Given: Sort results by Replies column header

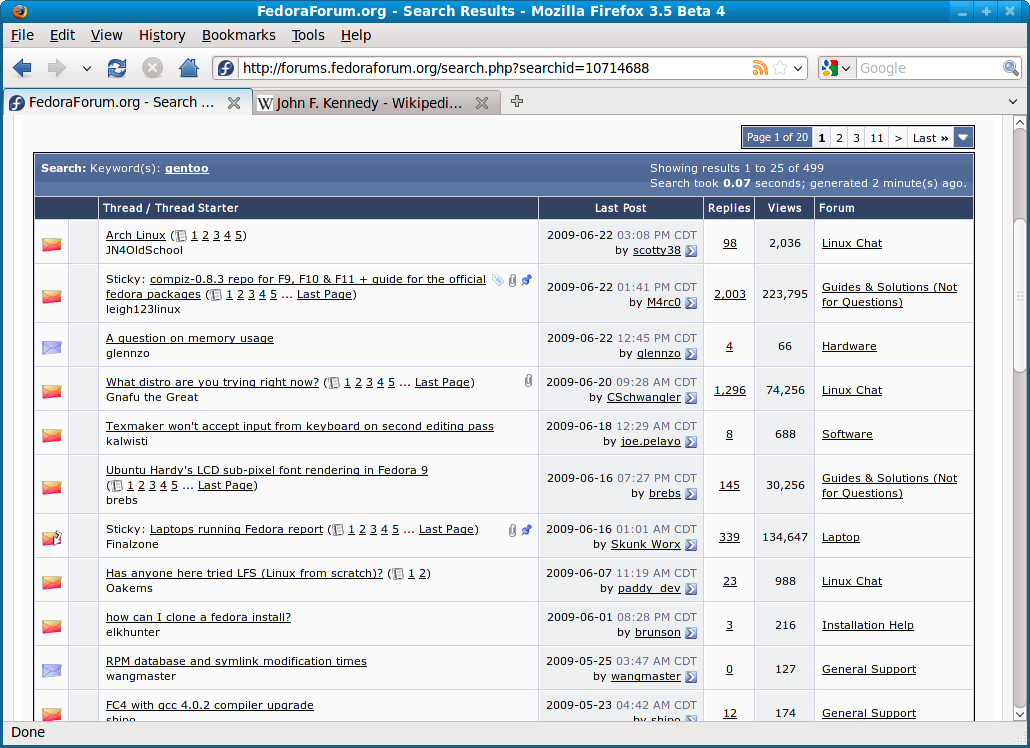Looking at the screenshot, I should tap(729, 208).
